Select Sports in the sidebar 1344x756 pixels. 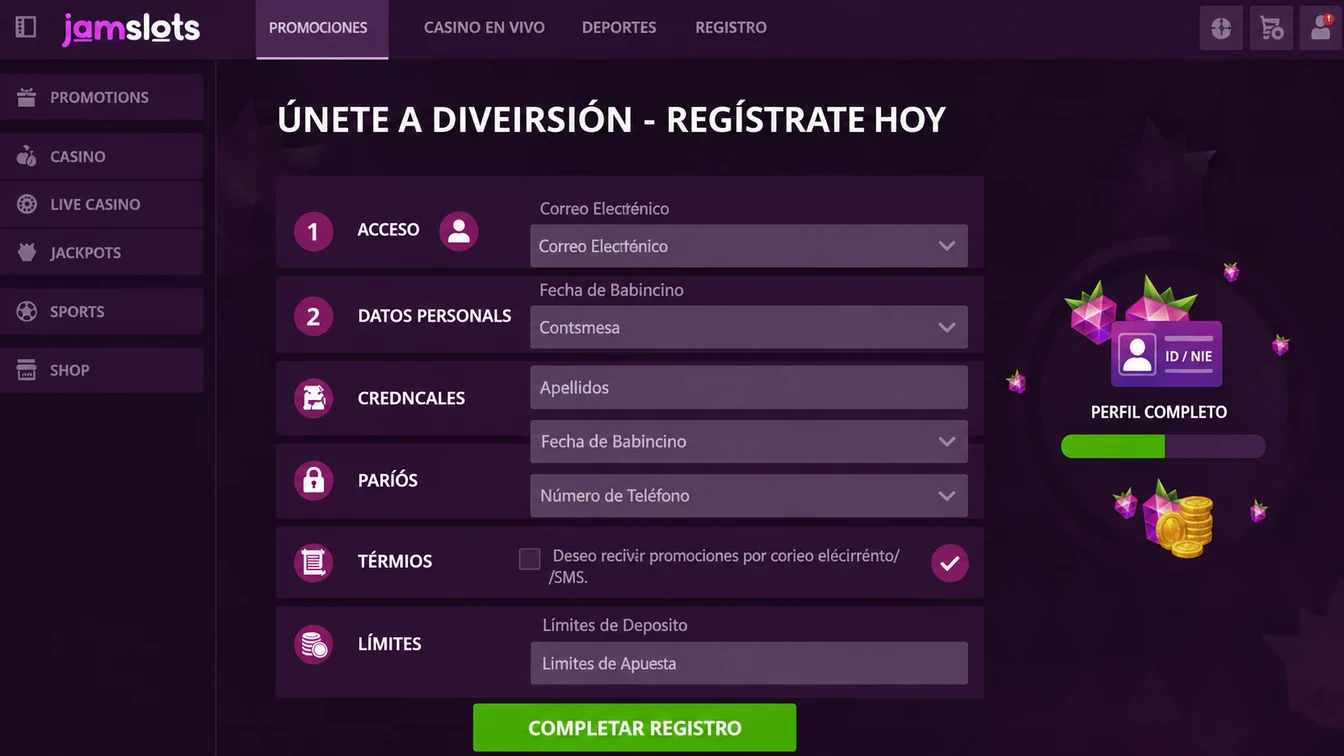click(101, 311)
